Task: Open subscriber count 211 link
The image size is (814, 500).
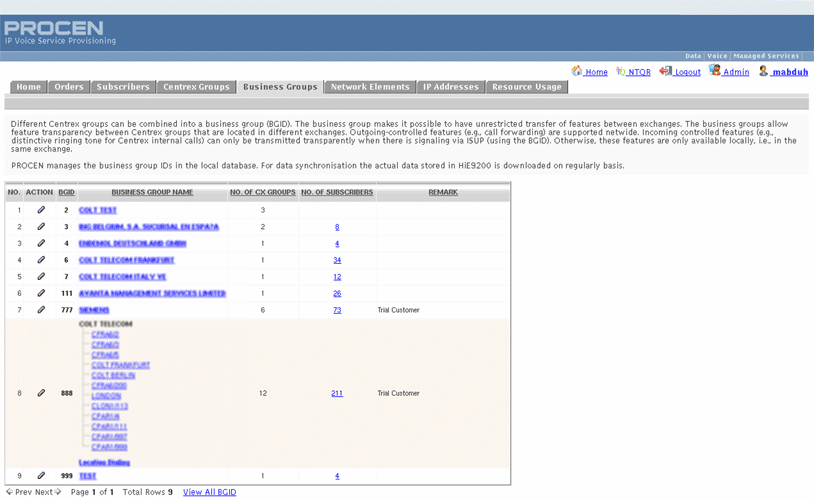Action: [337, 393]
